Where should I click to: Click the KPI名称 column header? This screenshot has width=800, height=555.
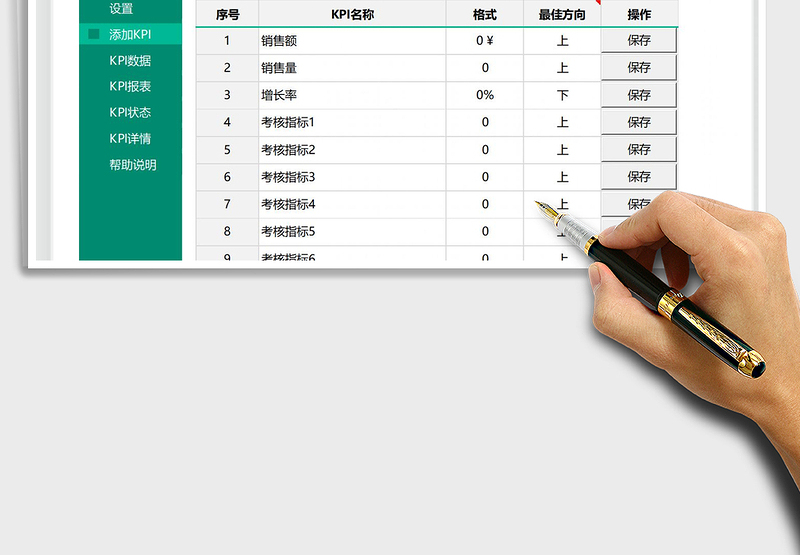[352, 15]
